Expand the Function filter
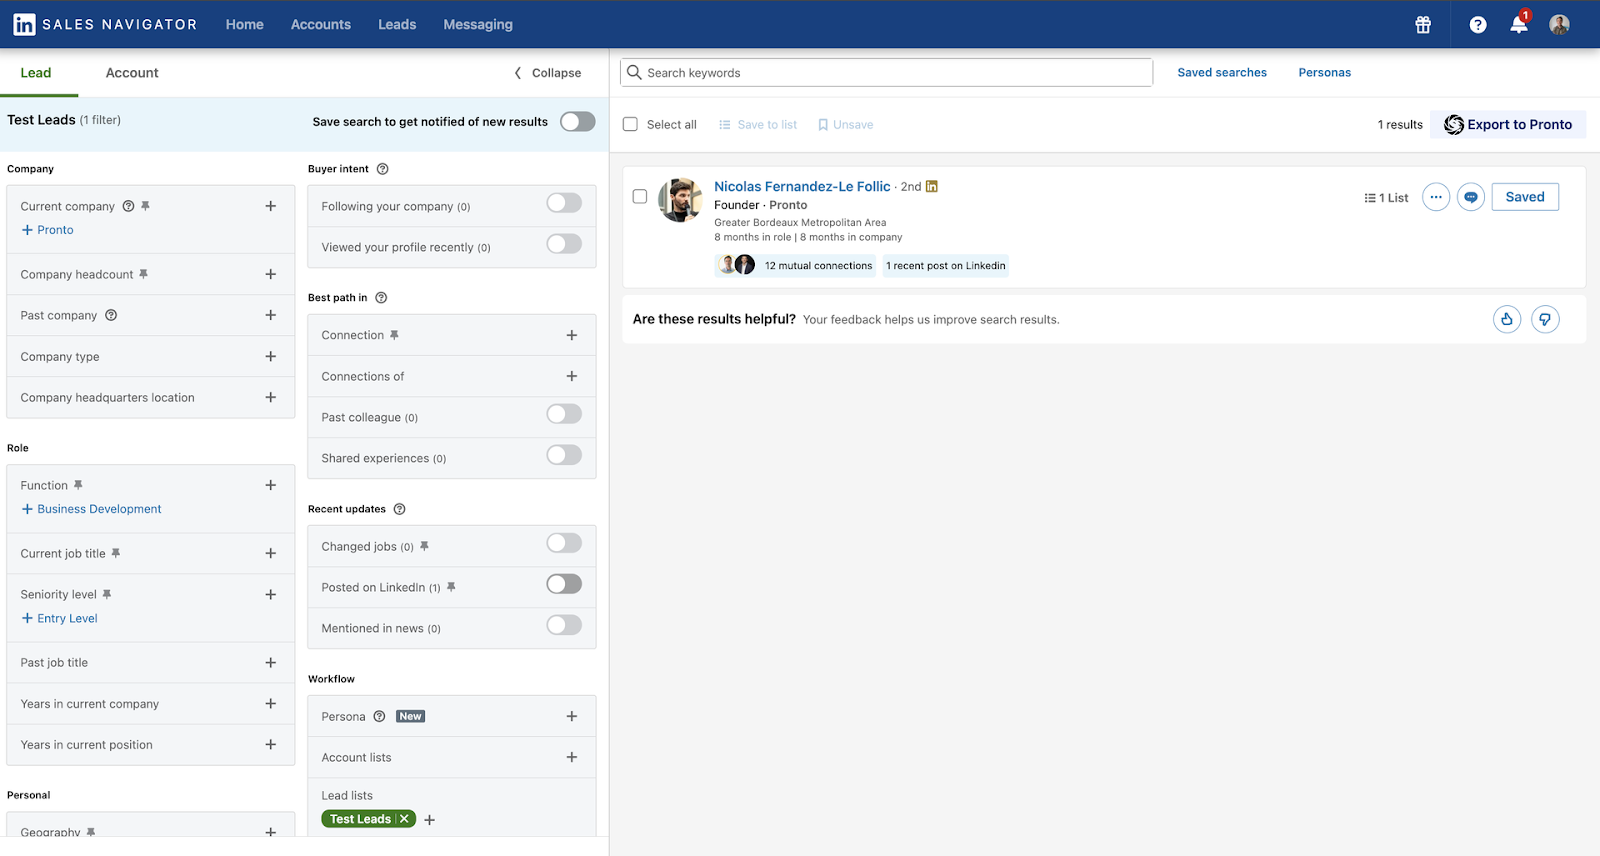The height and width of the screenshot is (856, 1600). click(x=270, y=485)
